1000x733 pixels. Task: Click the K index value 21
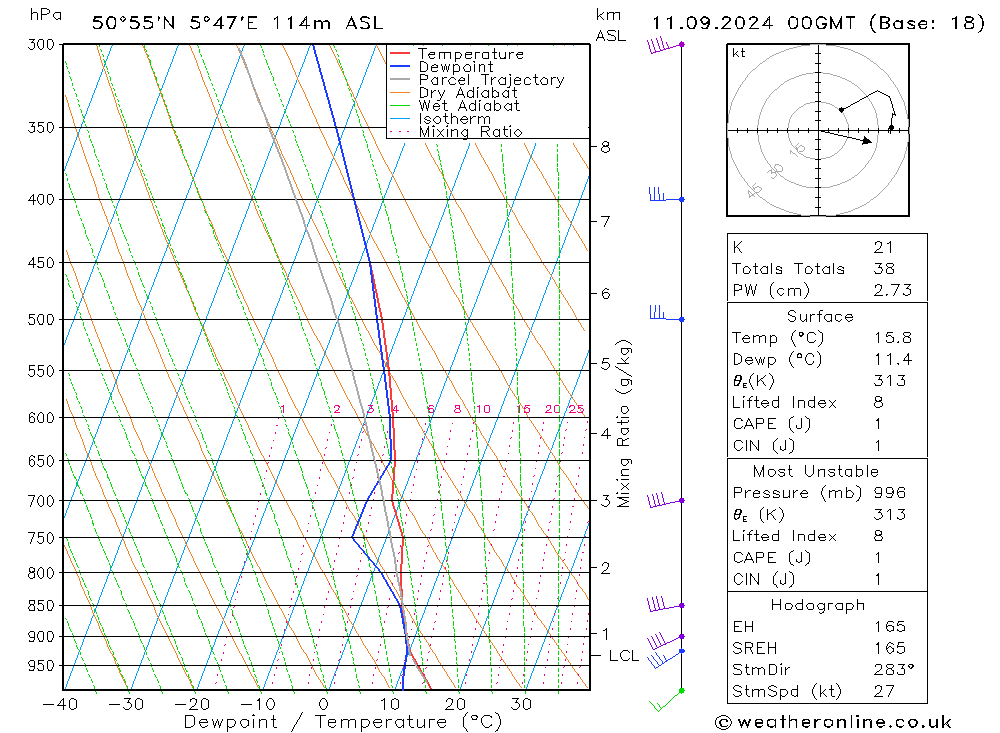pyautogui.click(x=883, y=248)
